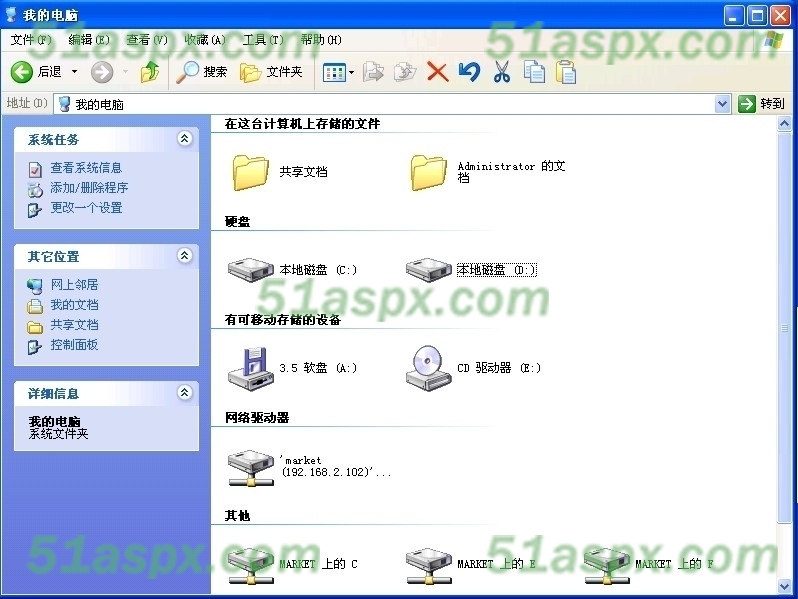Open the Search (搜索) toolbar button

(x=202, y=72)
